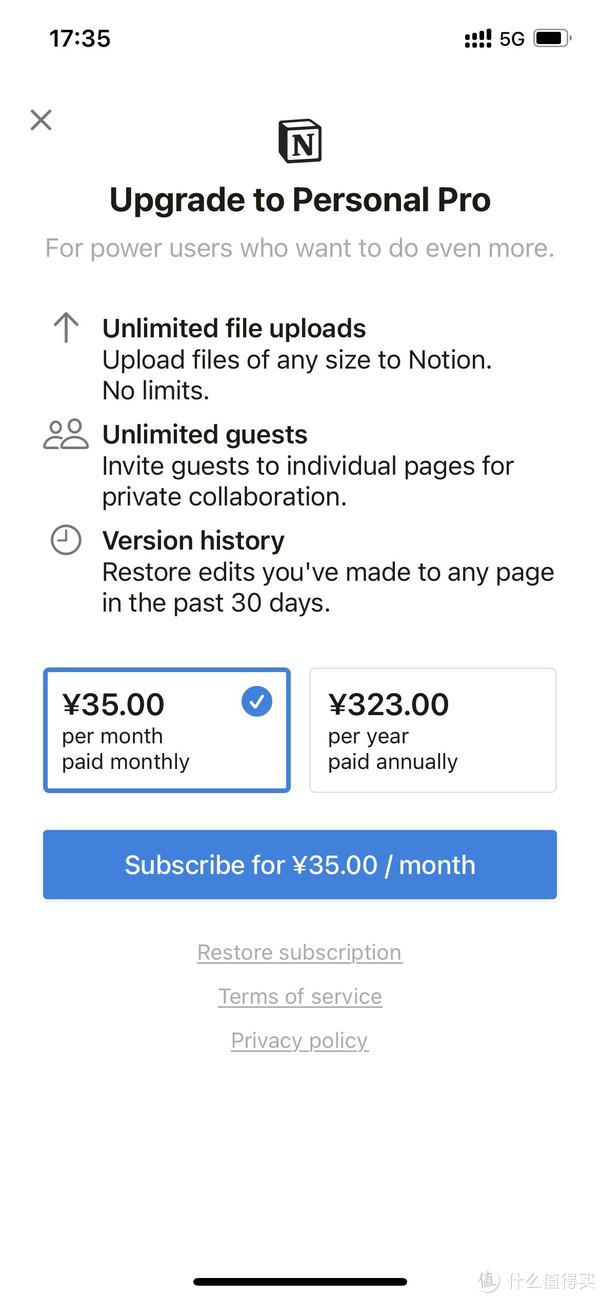Tap Subscribe for ¥35.00 / month
This screenshot has width=600, height=1298.
299,864
